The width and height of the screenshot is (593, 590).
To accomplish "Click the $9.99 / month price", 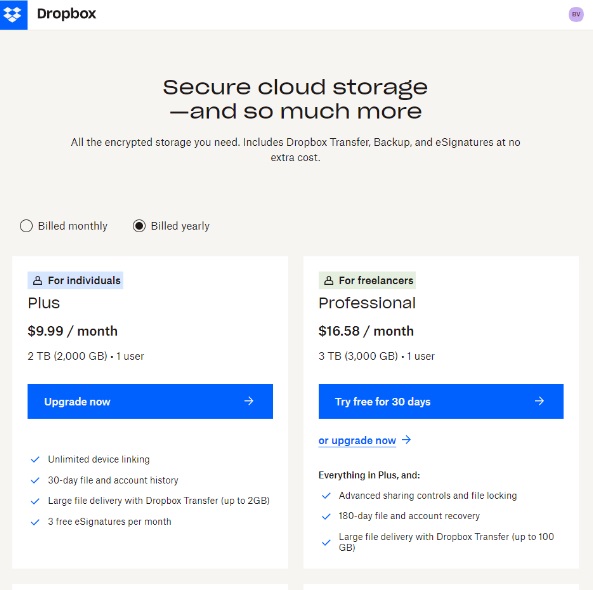I will [x=73, y=331].
